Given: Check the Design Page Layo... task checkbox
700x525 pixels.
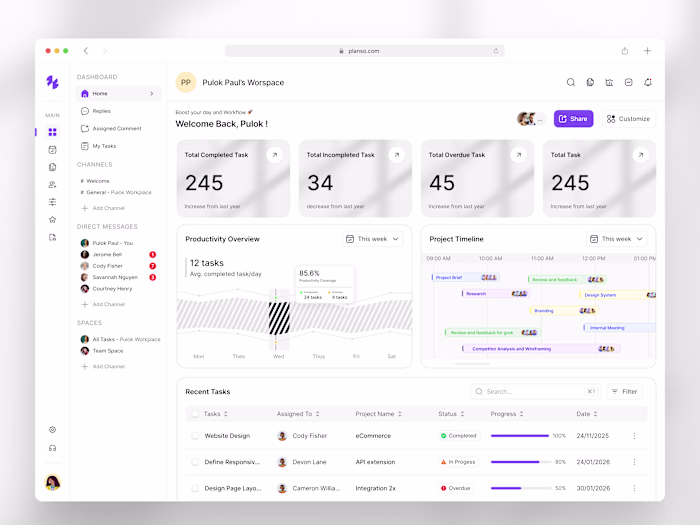Looking at the screenshot, I should pyautogui.click(x=195, y=488).
